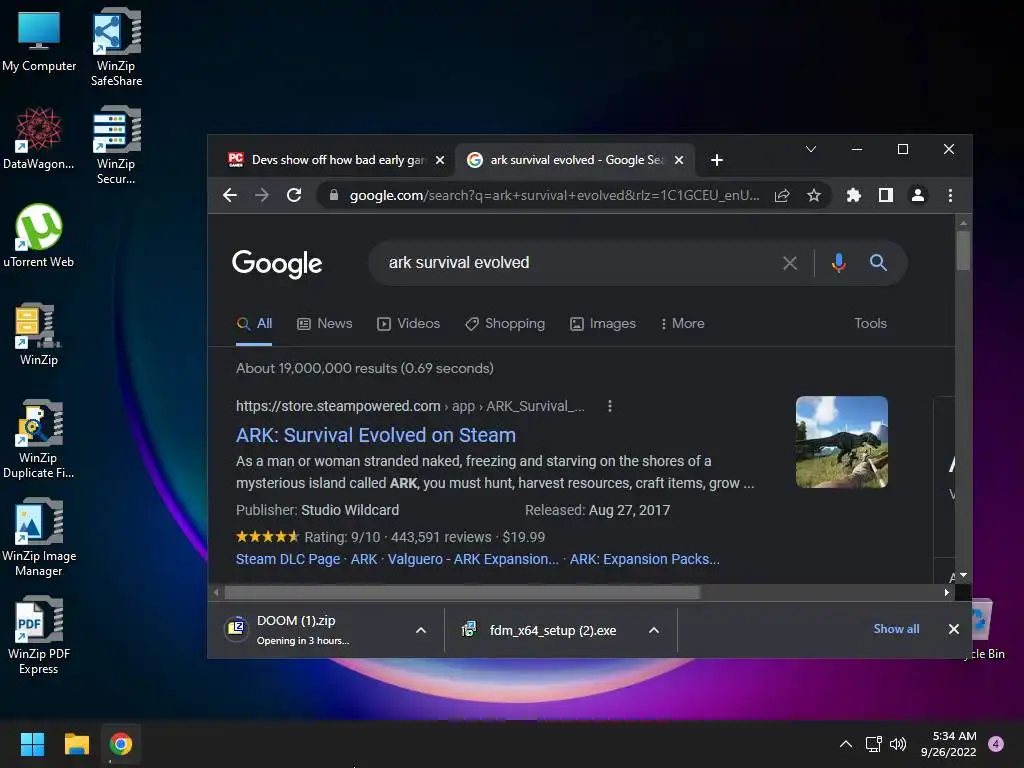Click the right arrow of the horizontal scrollbar

(x=946, y=592)
